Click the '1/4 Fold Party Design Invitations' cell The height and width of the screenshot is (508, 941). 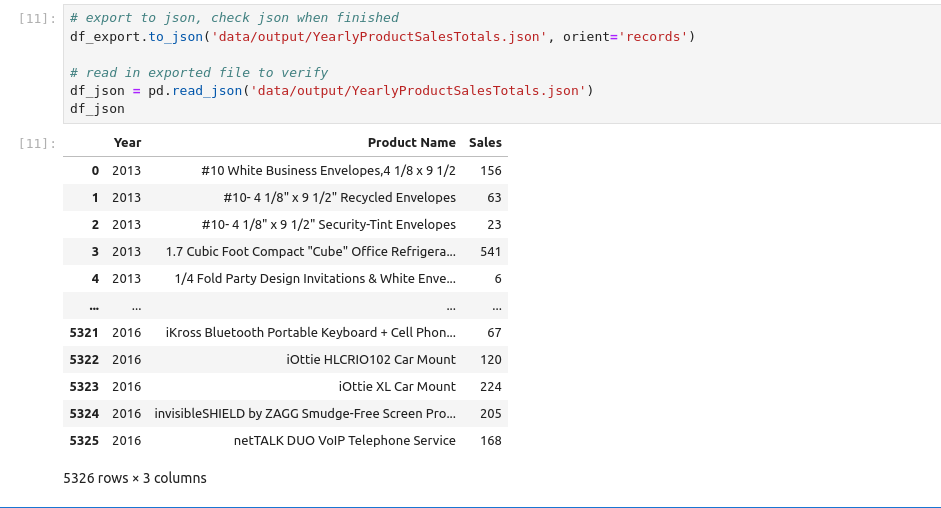click(314, 279)
